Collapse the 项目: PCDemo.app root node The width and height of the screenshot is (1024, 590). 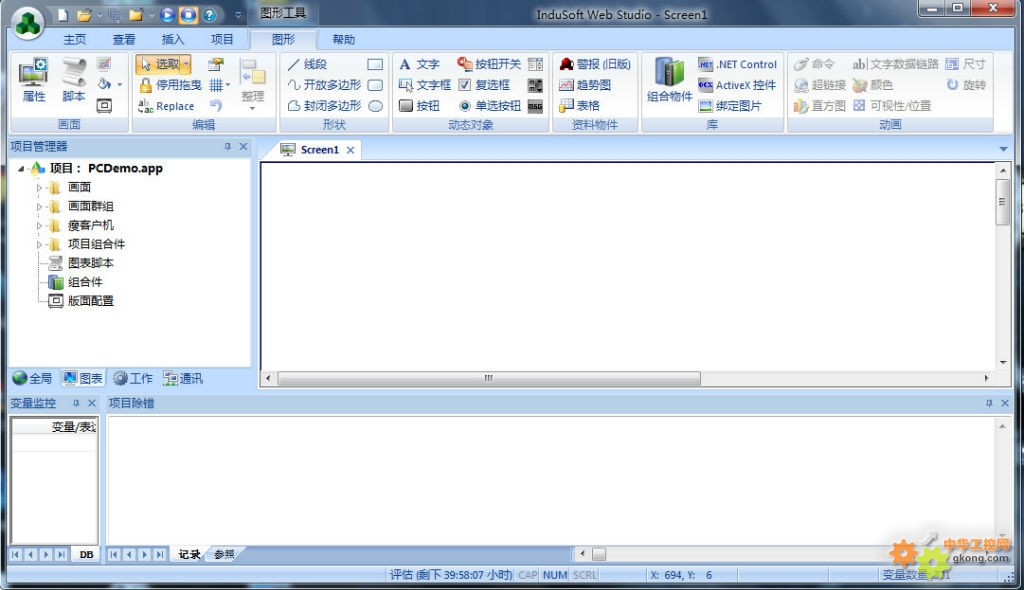[21, 169]
